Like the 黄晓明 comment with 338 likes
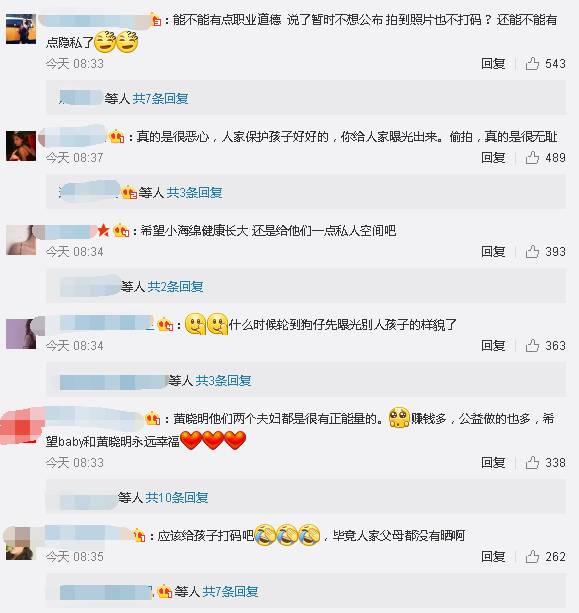579x613 pixels. coord(532,462)
